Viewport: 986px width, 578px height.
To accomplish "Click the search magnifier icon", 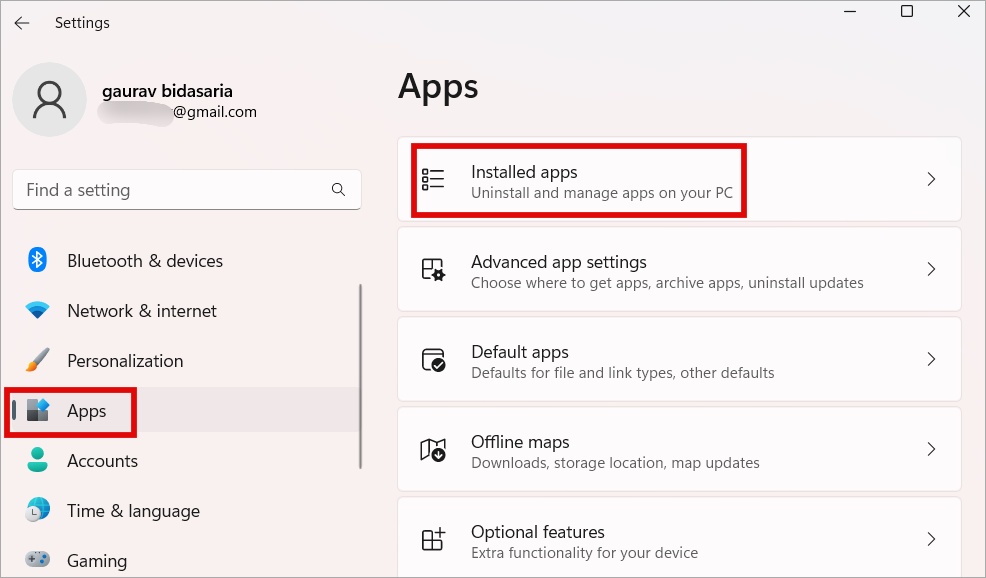I will (339, 190).
